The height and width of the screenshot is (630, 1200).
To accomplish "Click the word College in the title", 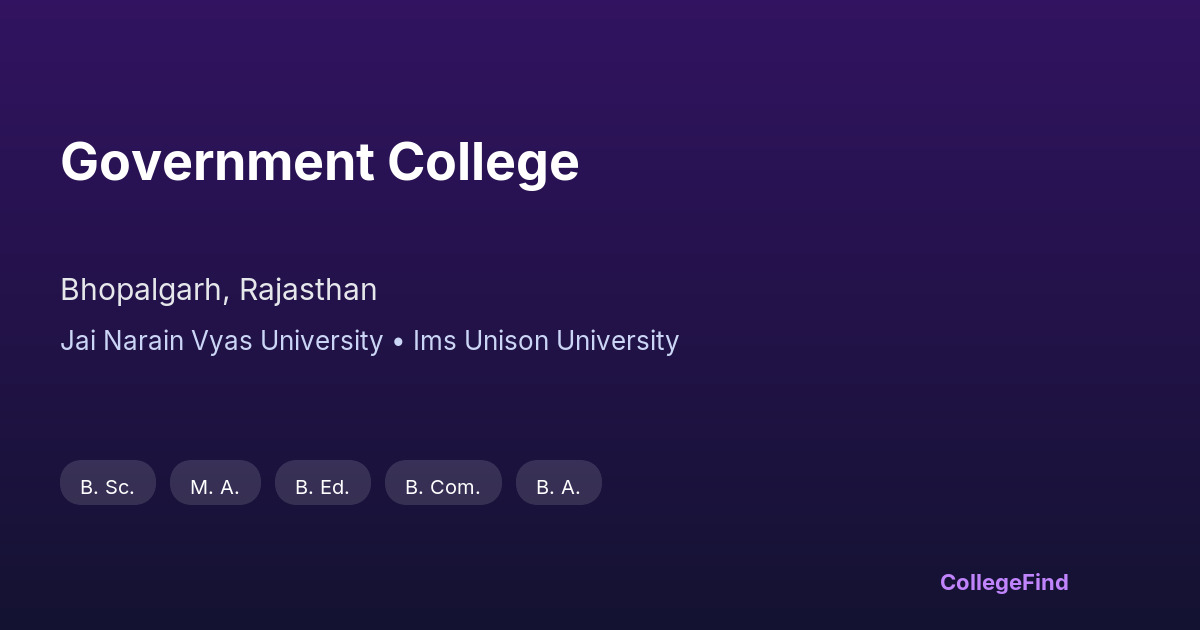I will tap(483, 162).
